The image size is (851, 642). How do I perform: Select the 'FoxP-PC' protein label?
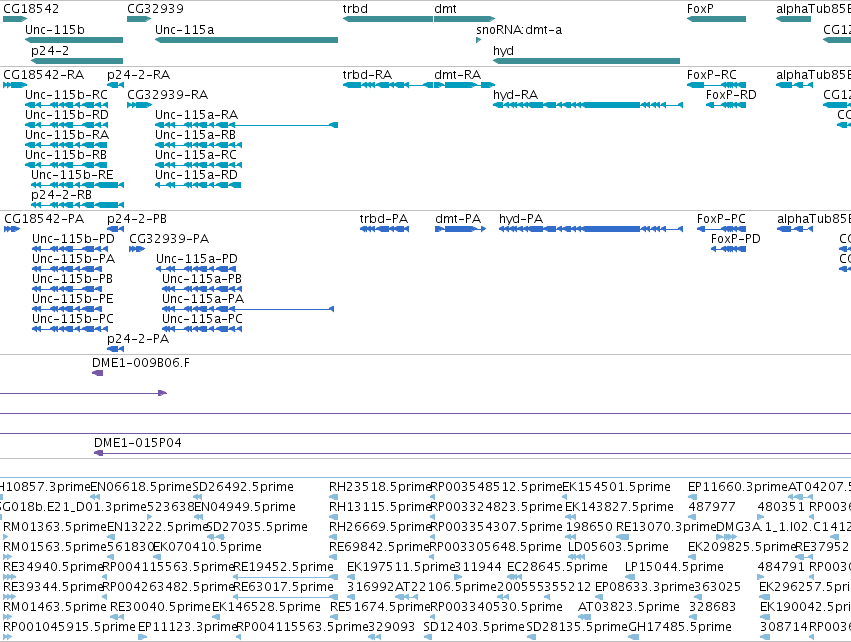pyautogui.click(x=721, y=219)
